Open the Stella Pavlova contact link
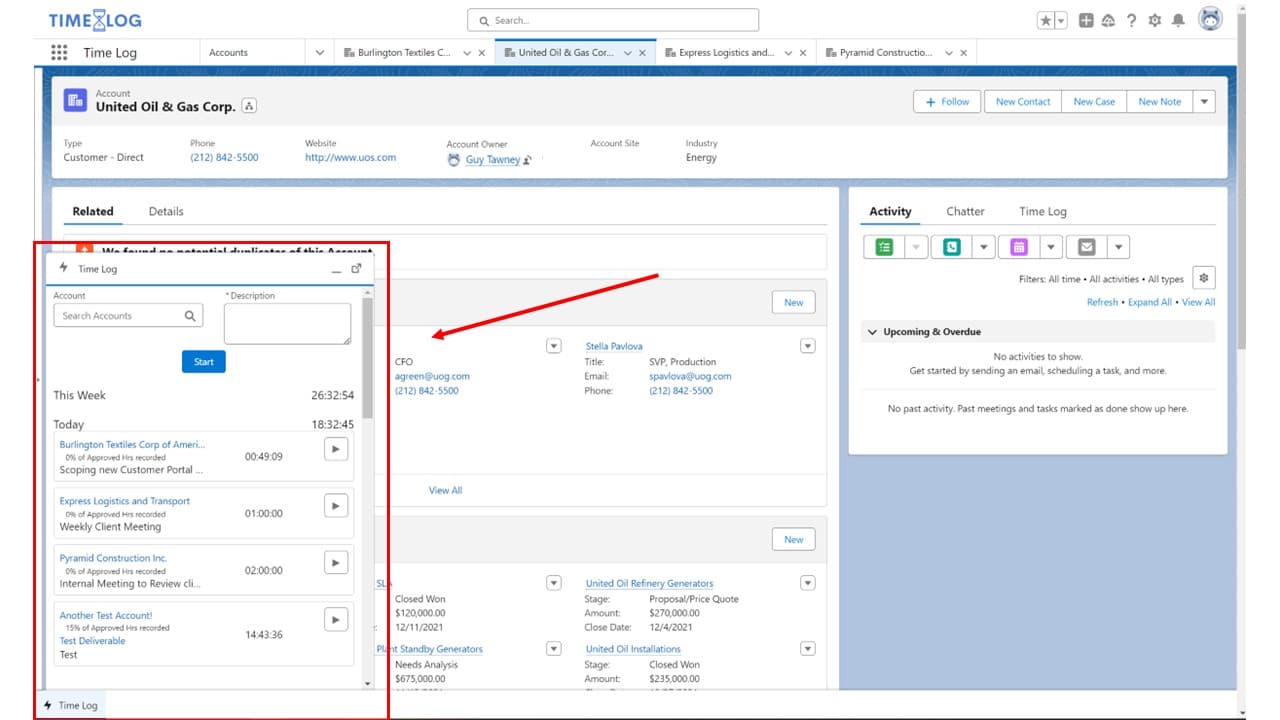Viewport: 1280px width, 720px height. [614, 346]
